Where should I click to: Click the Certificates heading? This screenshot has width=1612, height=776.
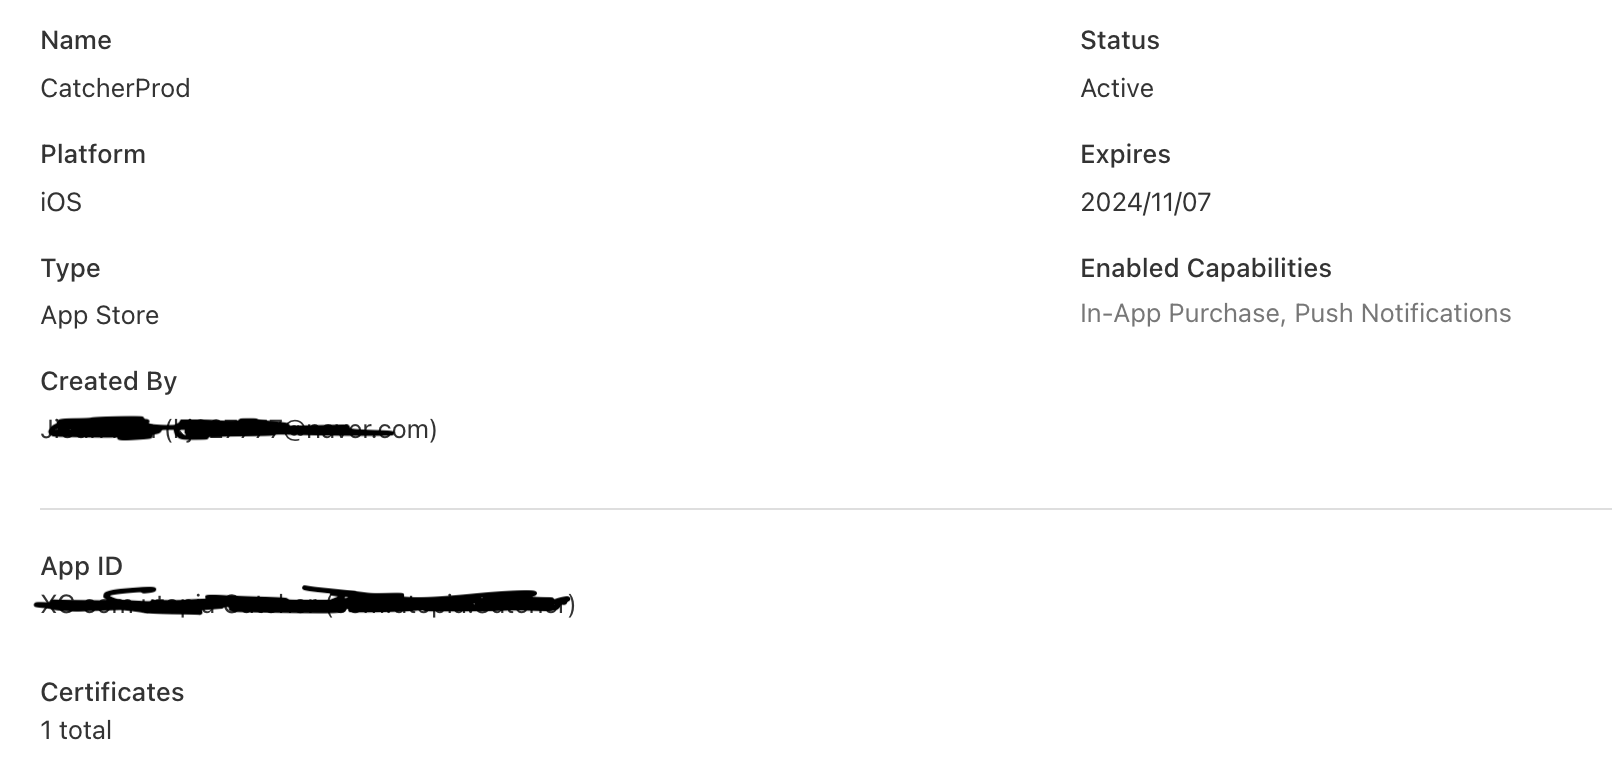coord(112,692)
